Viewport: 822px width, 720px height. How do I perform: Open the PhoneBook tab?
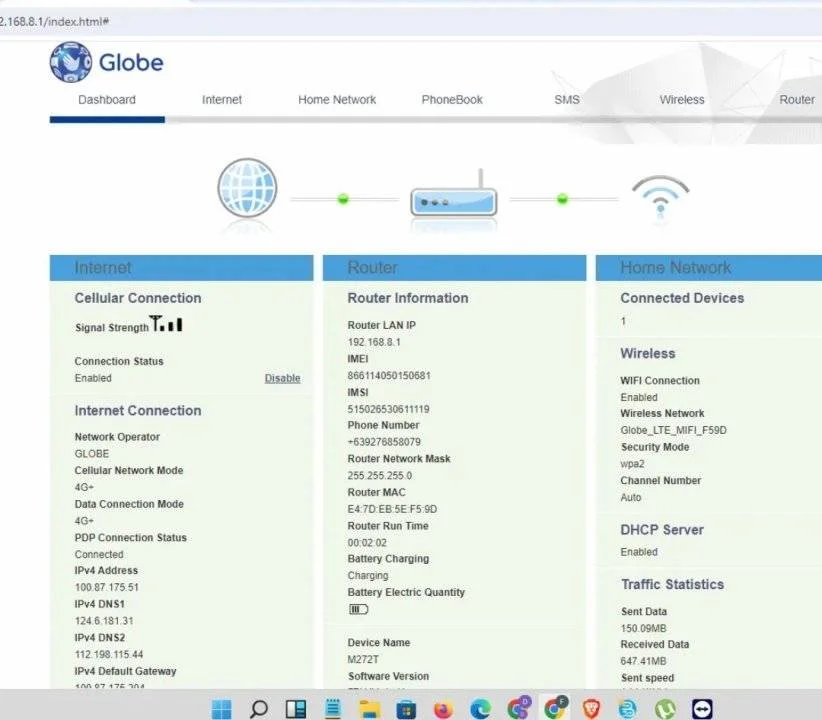pos(452,100)
